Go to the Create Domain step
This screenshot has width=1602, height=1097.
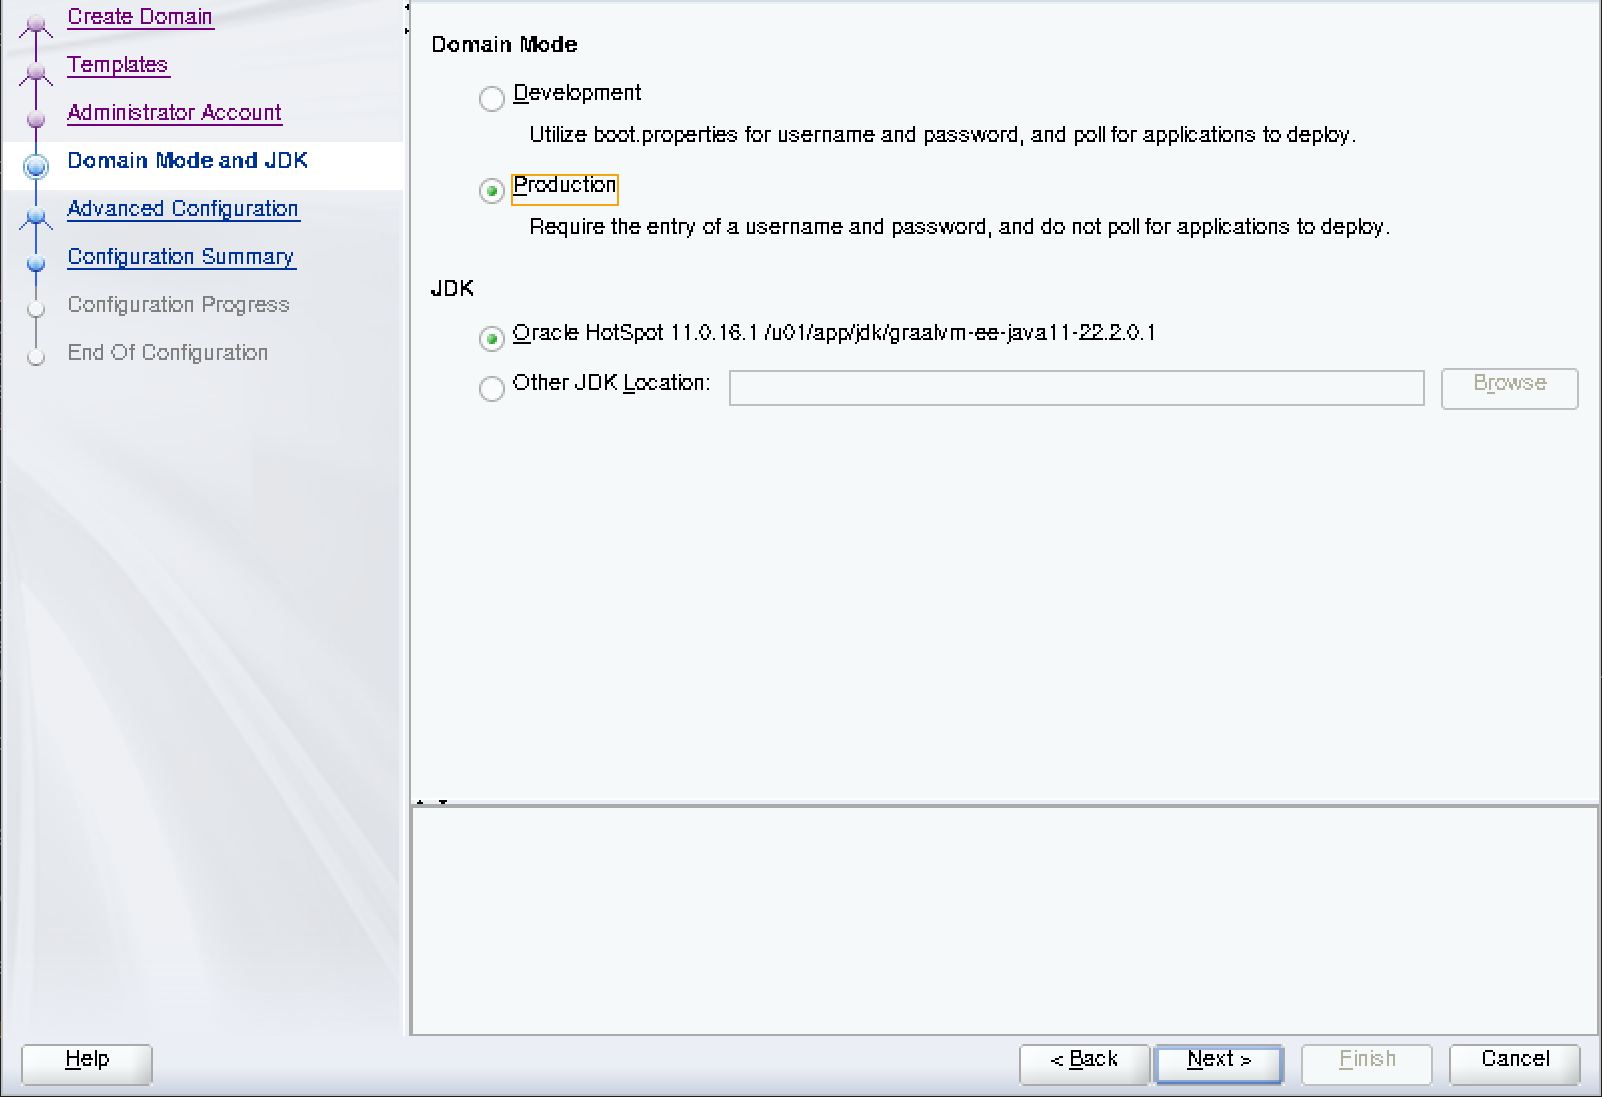[x=139, y=16]
